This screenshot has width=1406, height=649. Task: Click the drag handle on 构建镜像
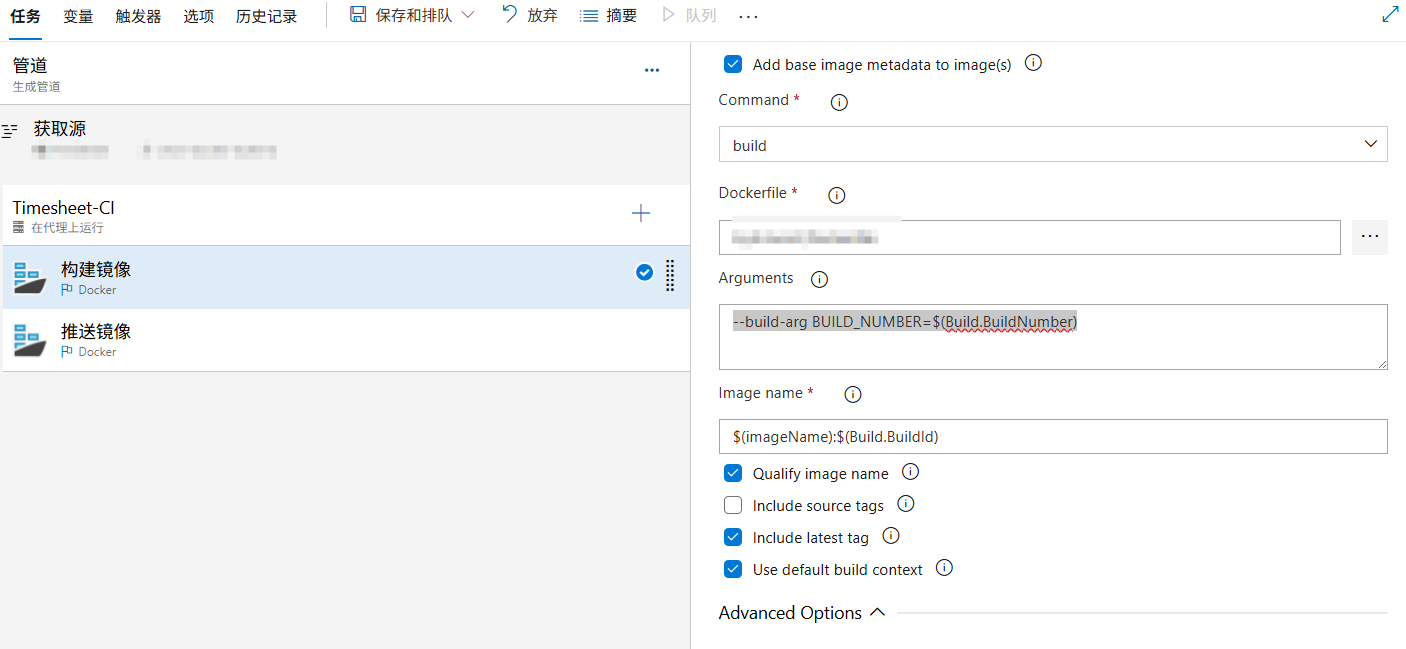click(670, 275)
